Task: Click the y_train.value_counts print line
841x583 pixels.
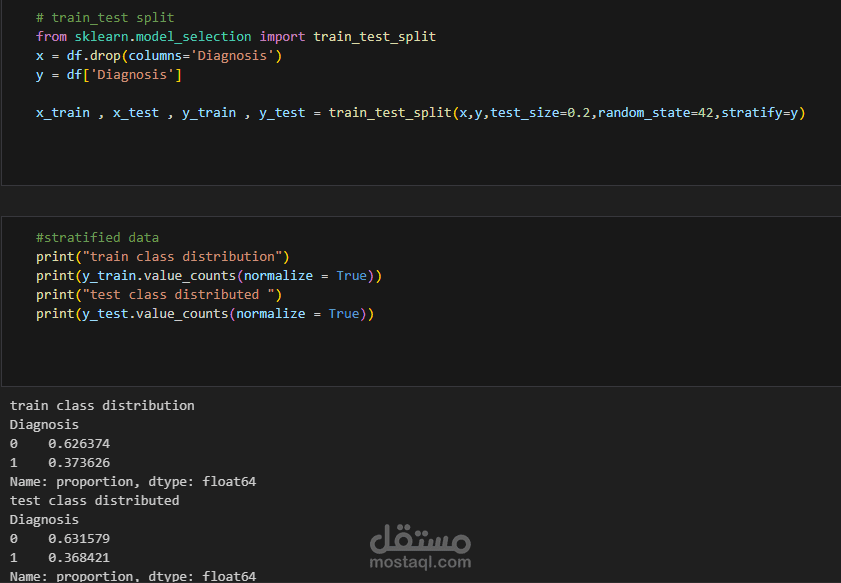Action: tap(209, 276)
